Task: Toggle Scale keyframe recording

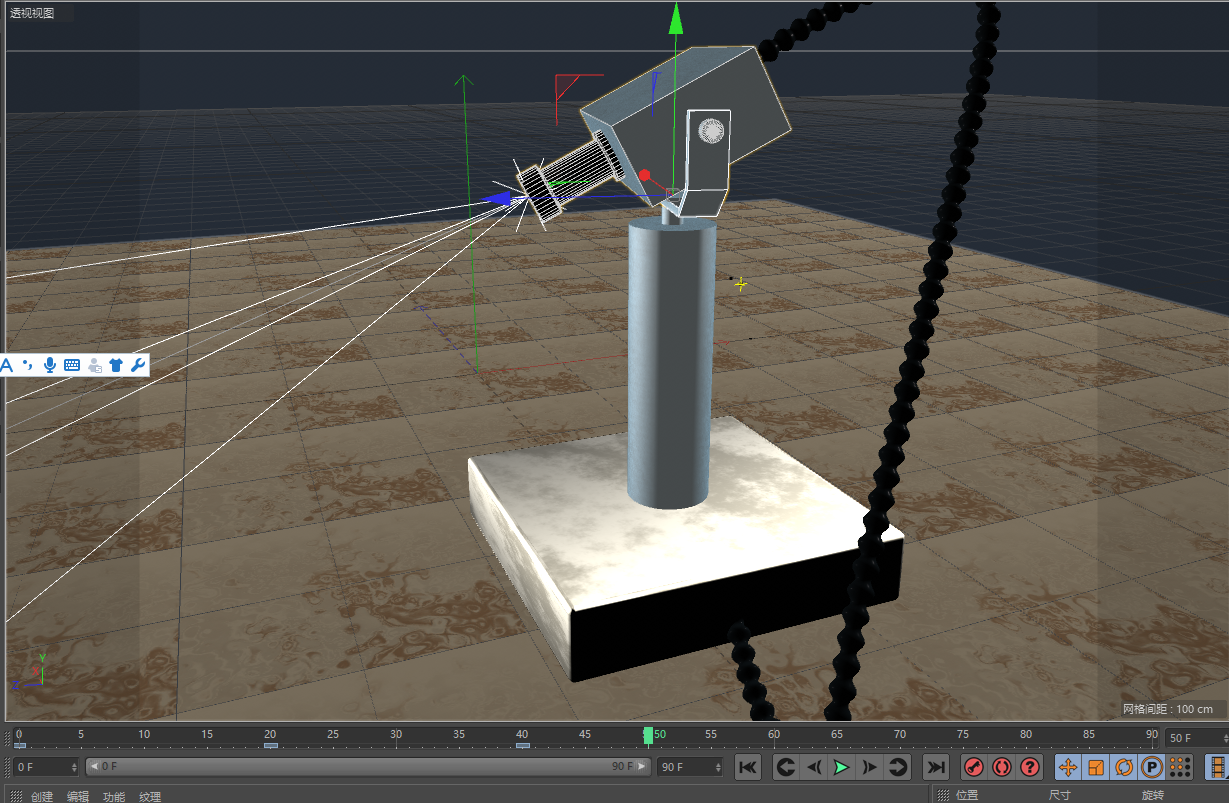Action: tap(1096, 767)
